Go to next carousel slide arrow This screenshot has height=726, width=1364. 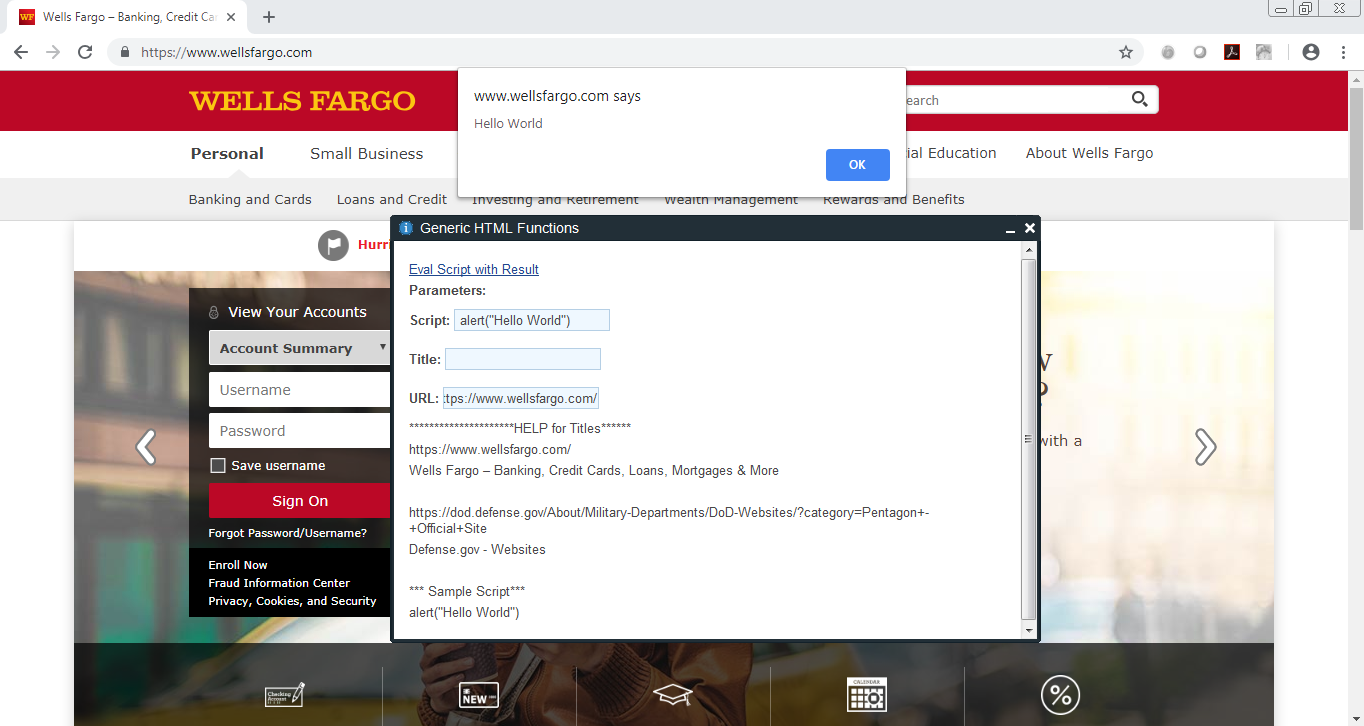[1205, 447]
